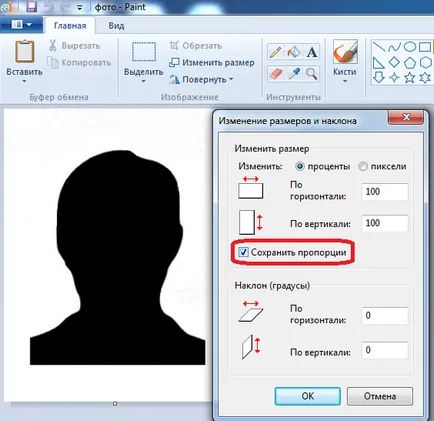Click the Выделить selection rectangle icon

tap(144, 52)
